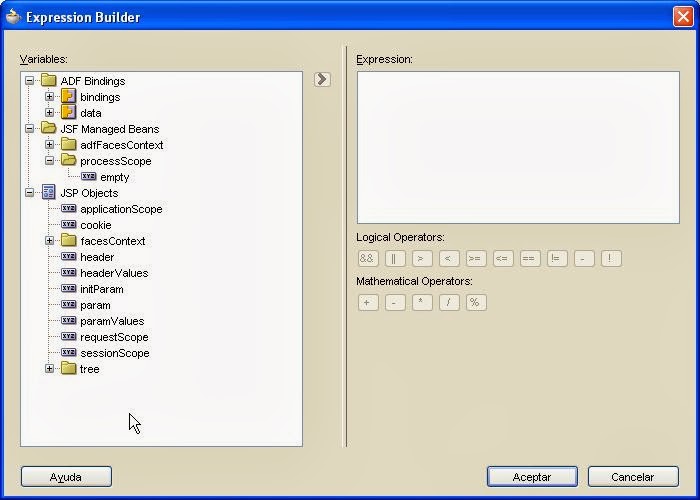Screen dimensions: 700x500
Task: Insert the && logical operator
Action: coord(368,258)
